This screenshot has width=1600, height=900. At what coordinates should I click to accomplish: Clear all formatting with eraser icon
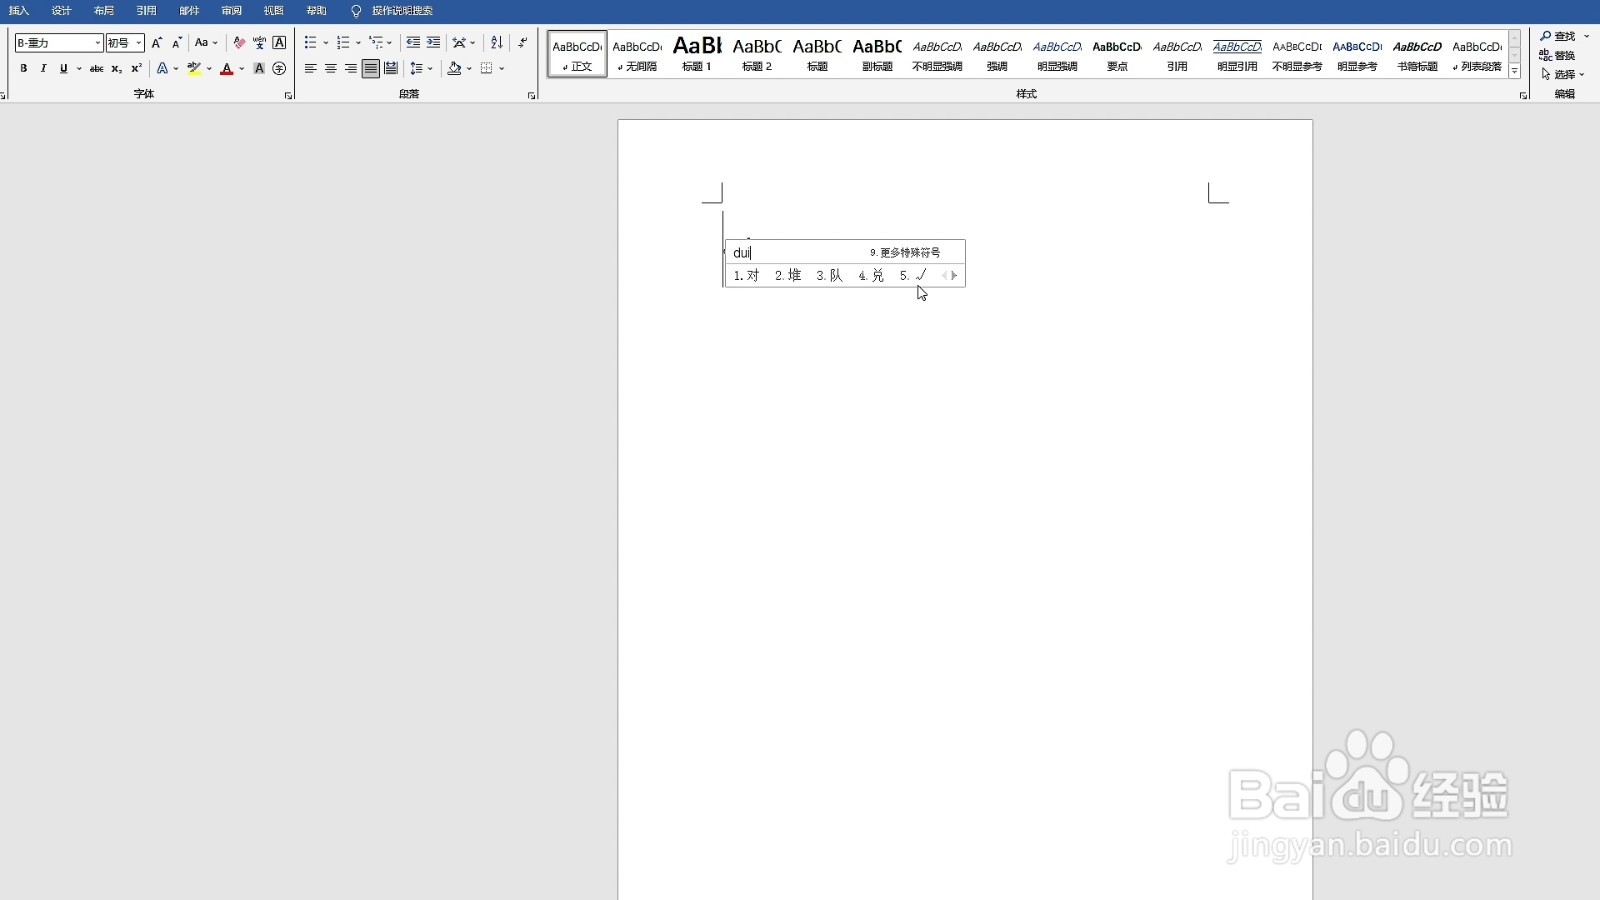pyautogui.click(x=239, y=43)
